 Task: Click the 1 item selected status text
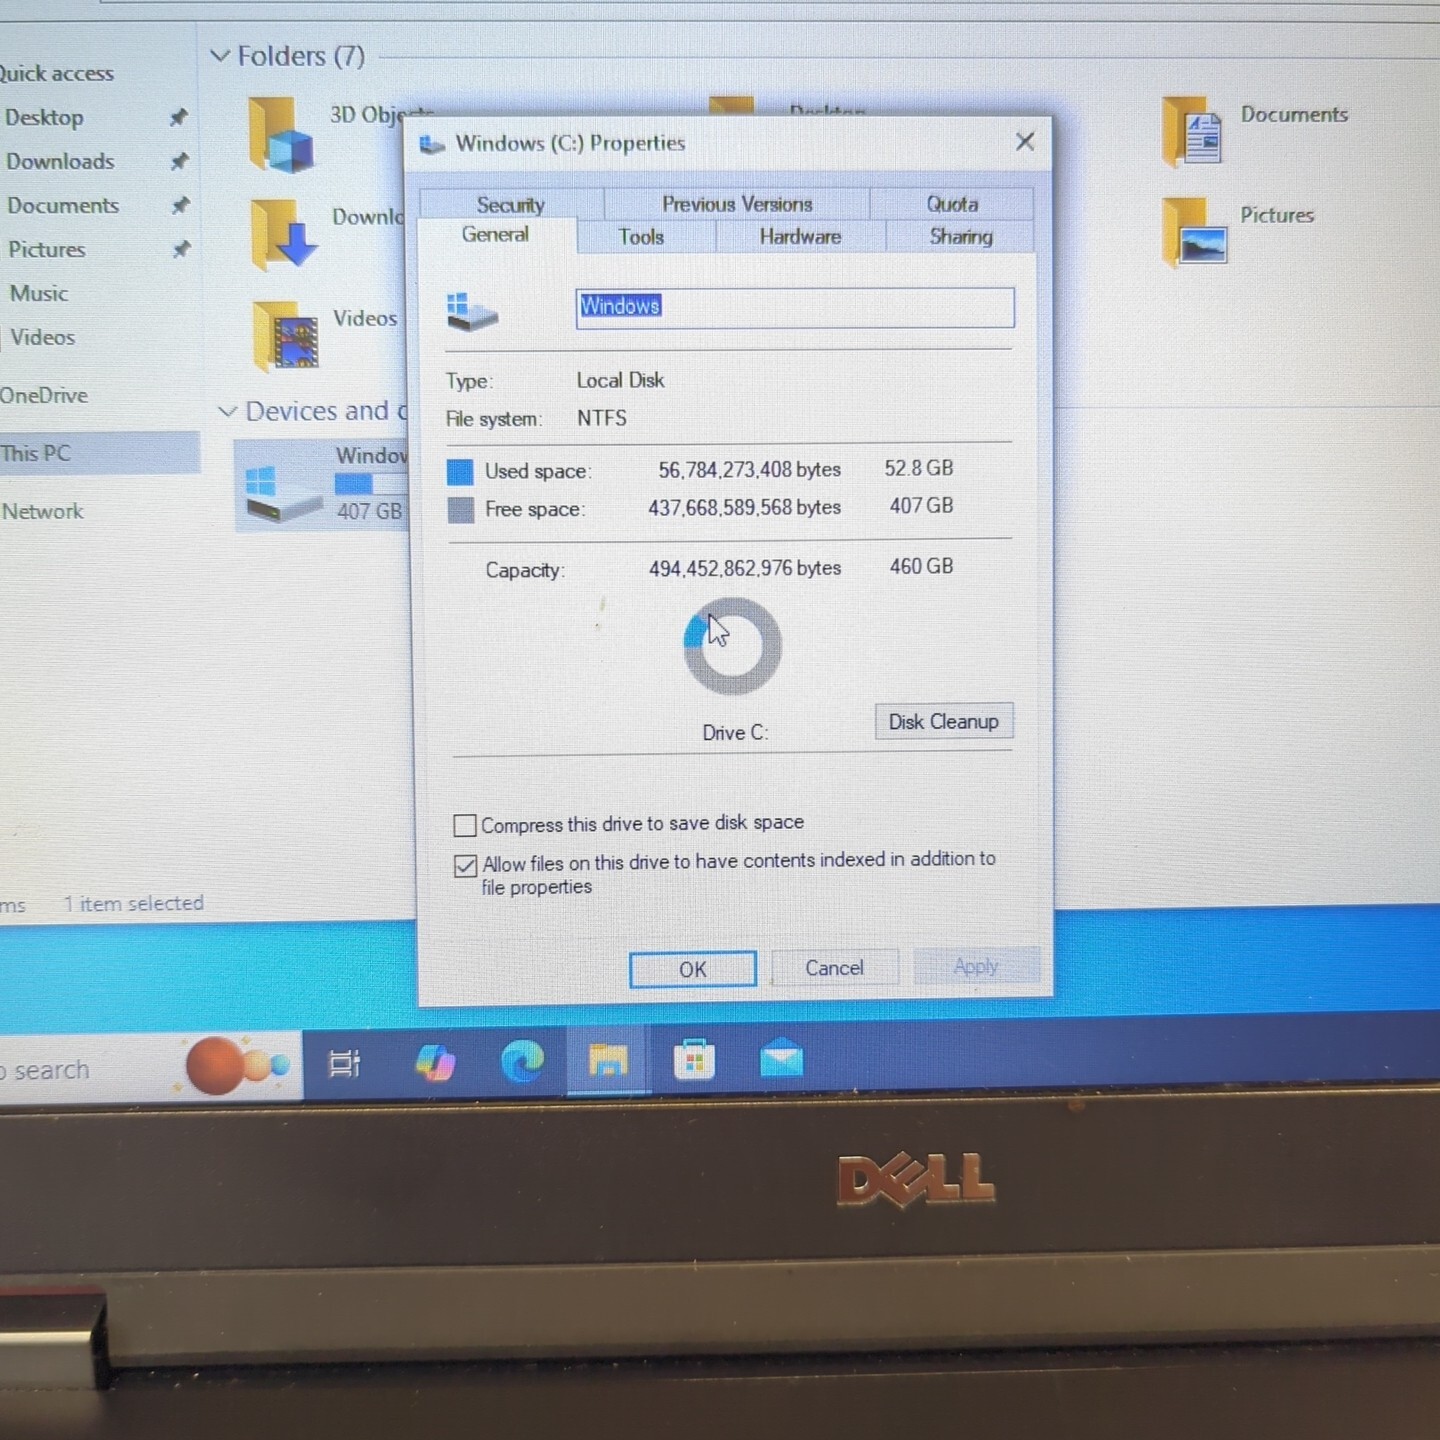pyautogui.click(x=134, y=903)
